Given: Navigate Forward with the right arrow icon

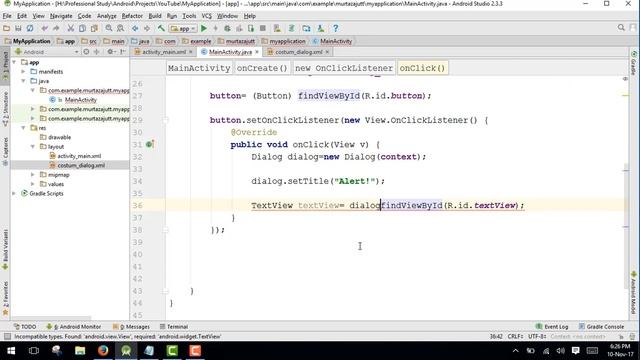Looking at the screenshot, I should [147, 28].
